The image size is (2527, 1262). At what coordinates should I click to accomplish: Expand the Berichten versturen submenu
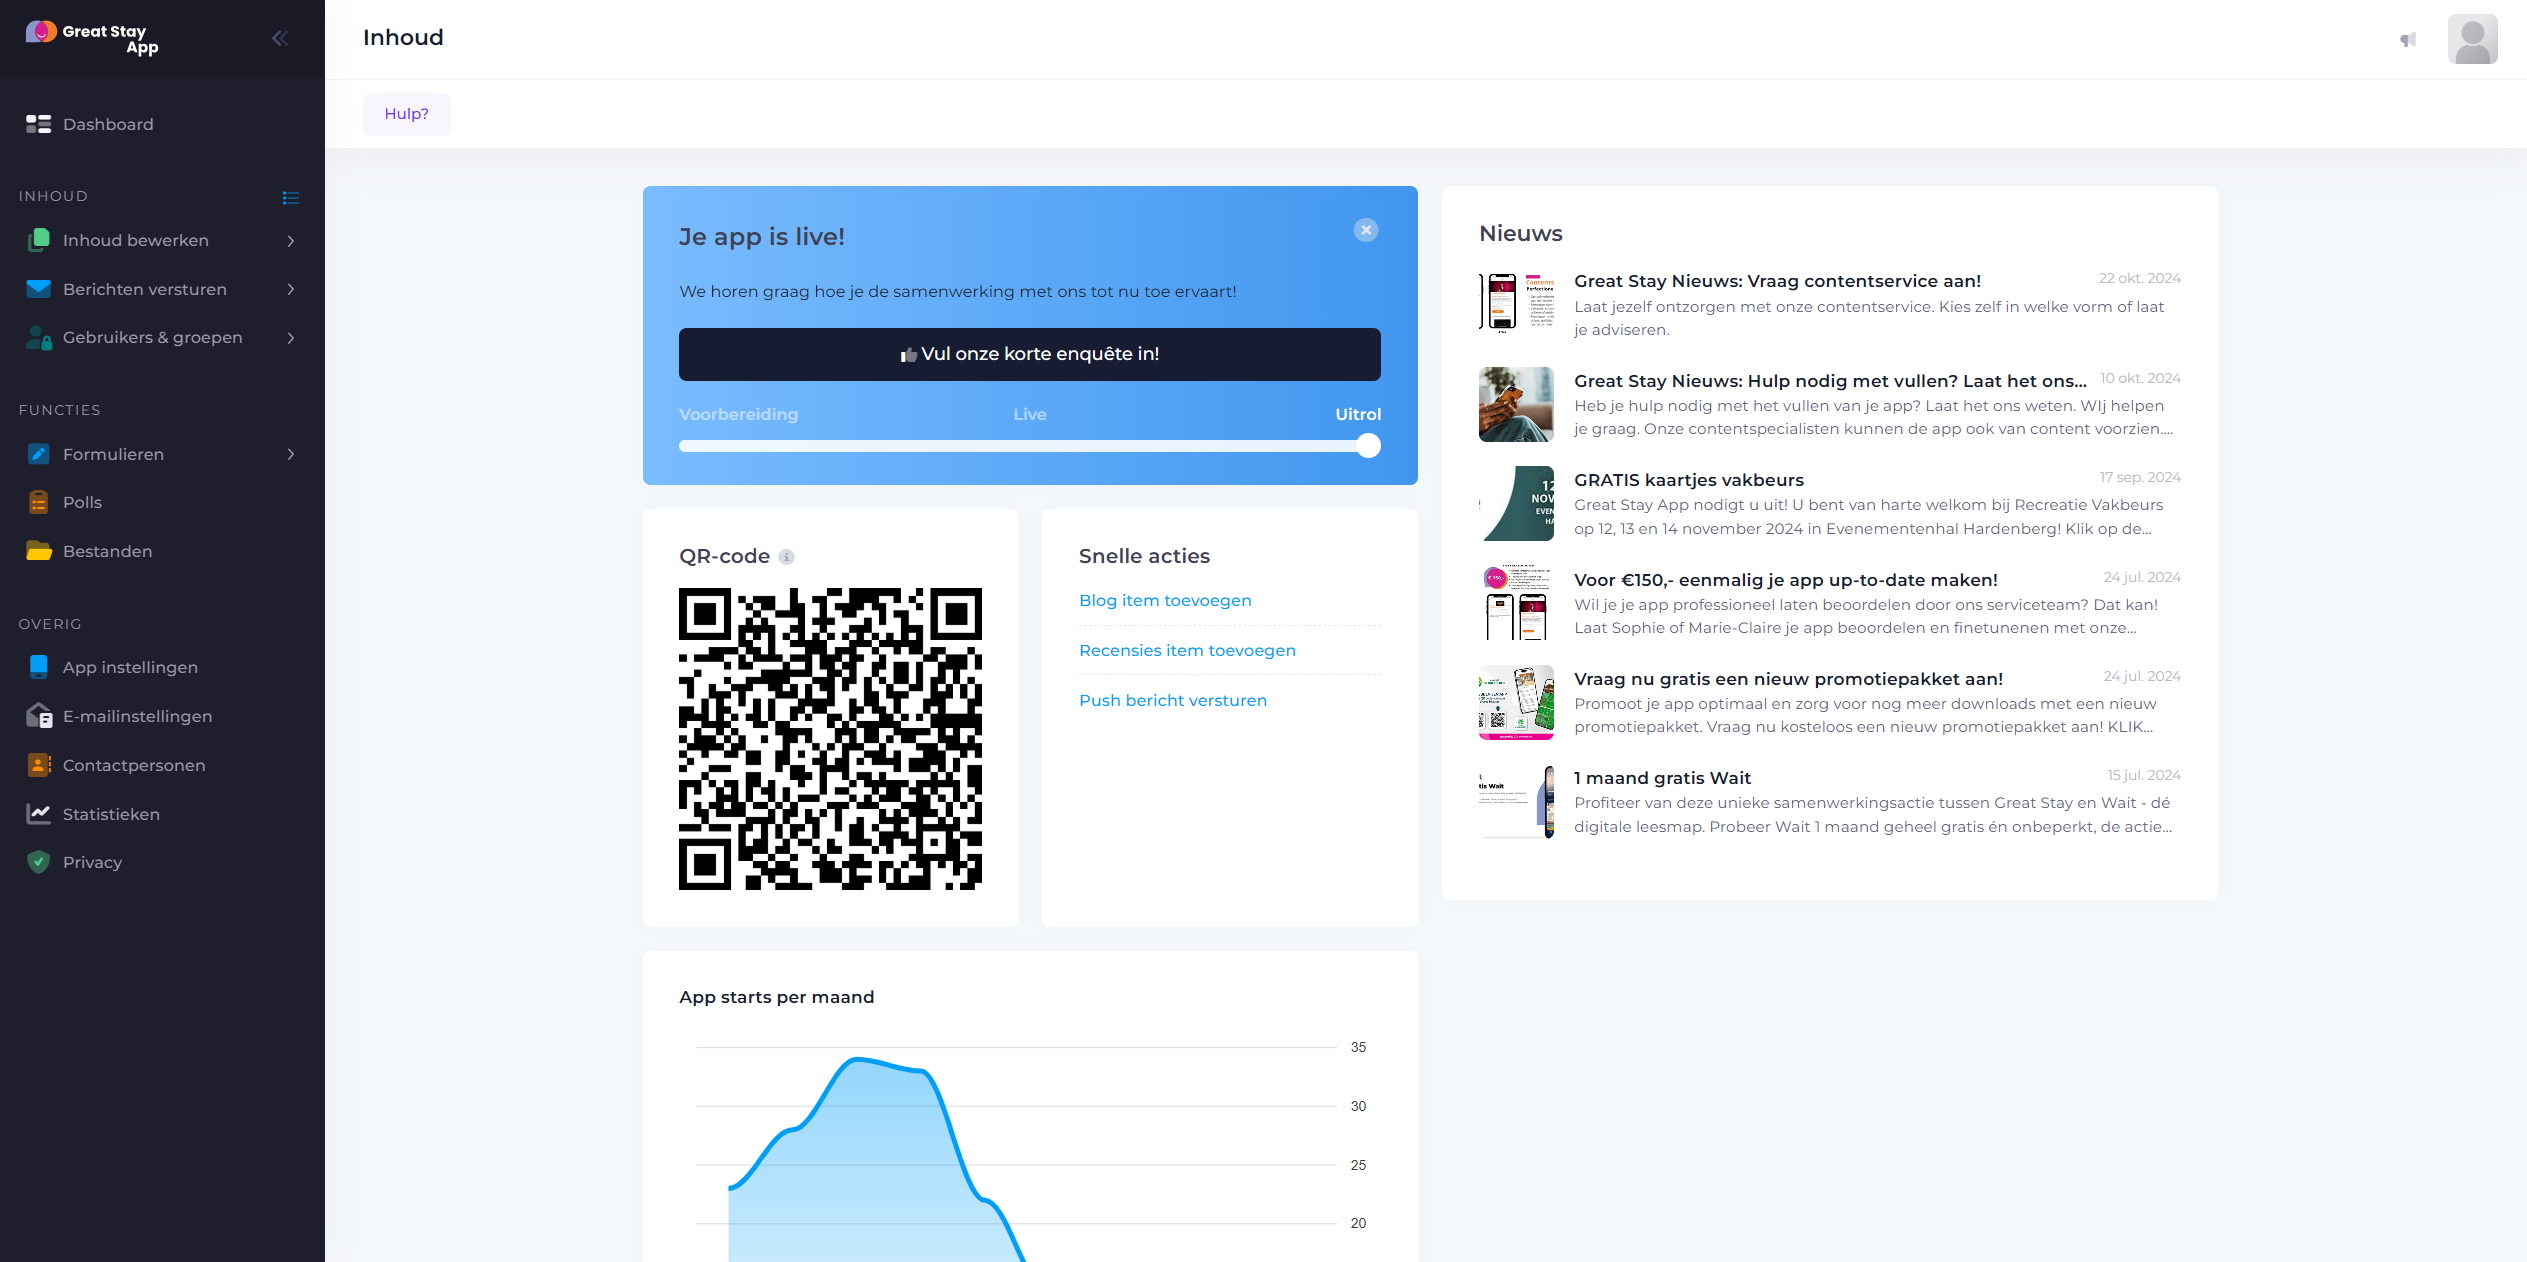291,289
